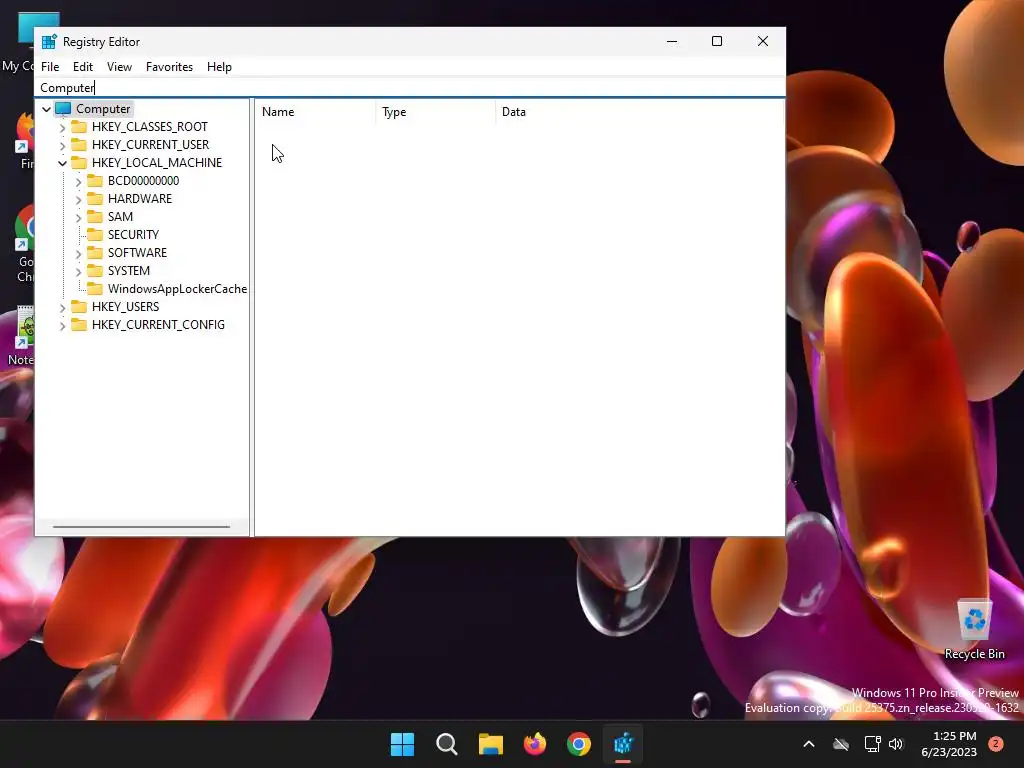Open the Help menu

click(219, 67)
